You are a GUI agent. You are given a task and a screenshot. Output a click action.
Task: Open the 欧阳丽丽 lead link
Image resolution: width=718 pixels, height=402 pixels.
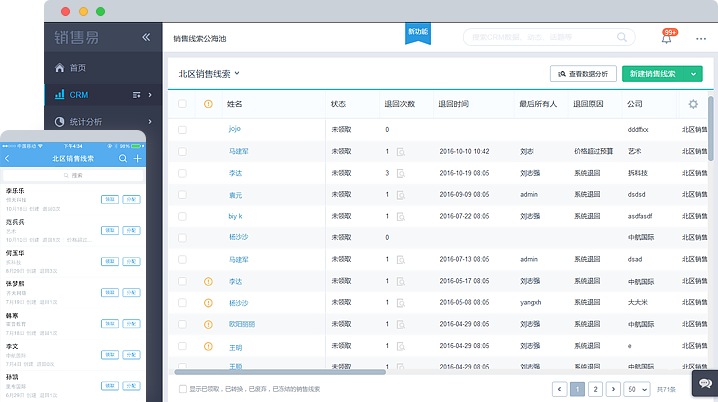click(x=242, y=324)
